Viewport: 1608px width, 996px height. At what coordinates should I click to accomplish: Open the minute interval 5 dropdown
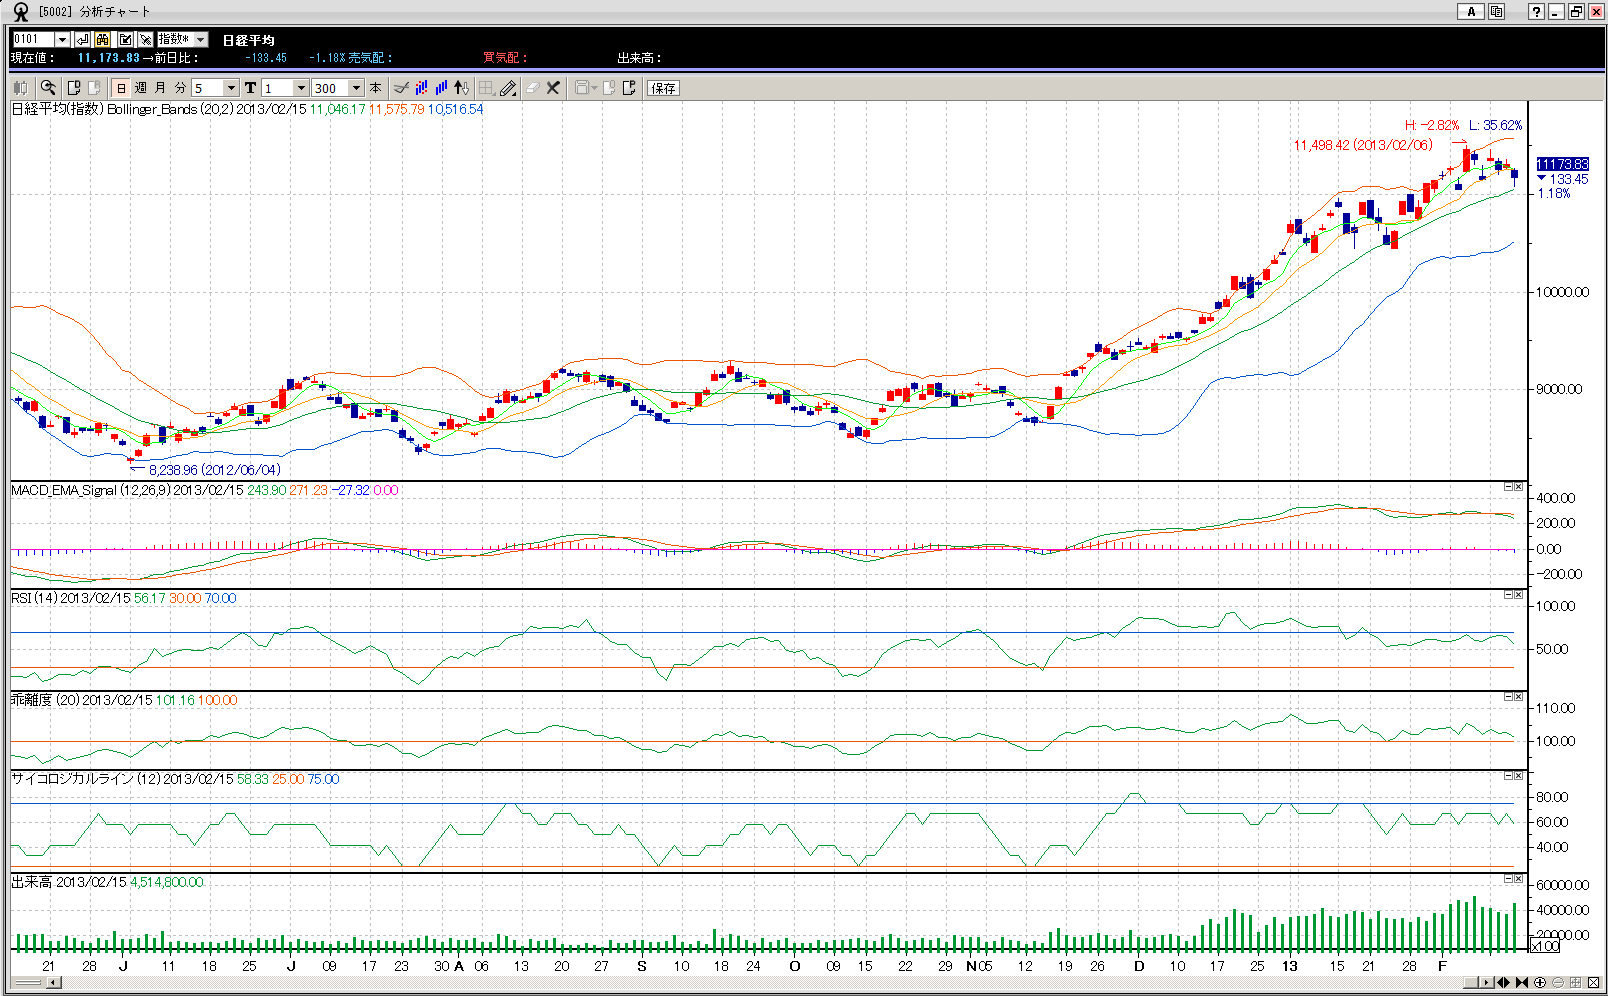point(231,88)
